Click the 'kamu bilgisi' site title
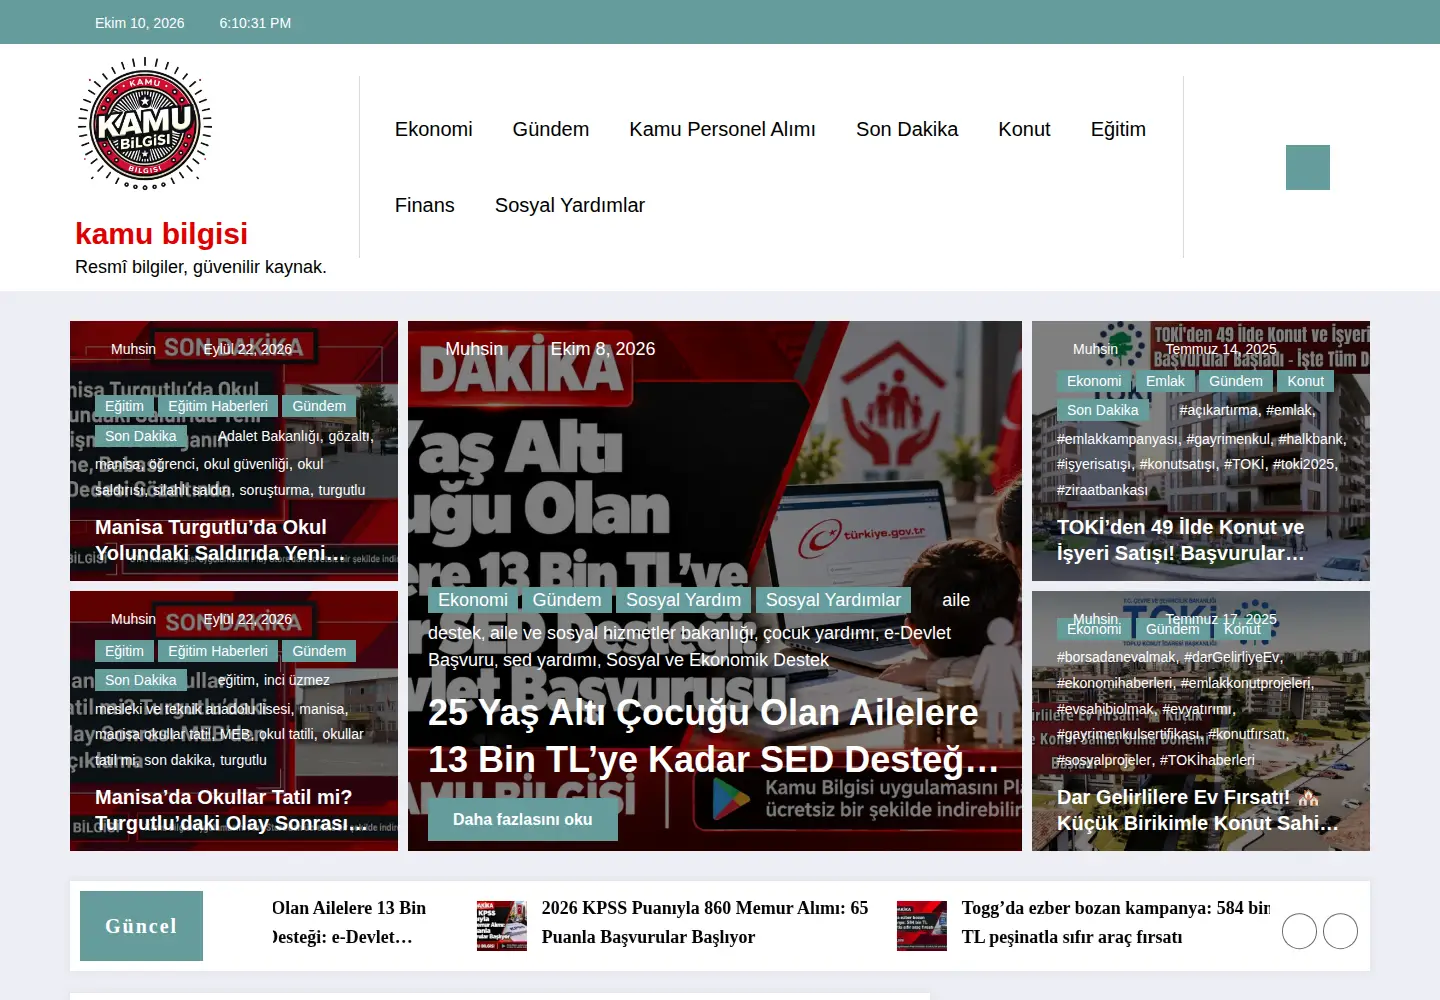Image resolution: width=1440 pixels, height=1000 pixels. click(x=161, y=234)
